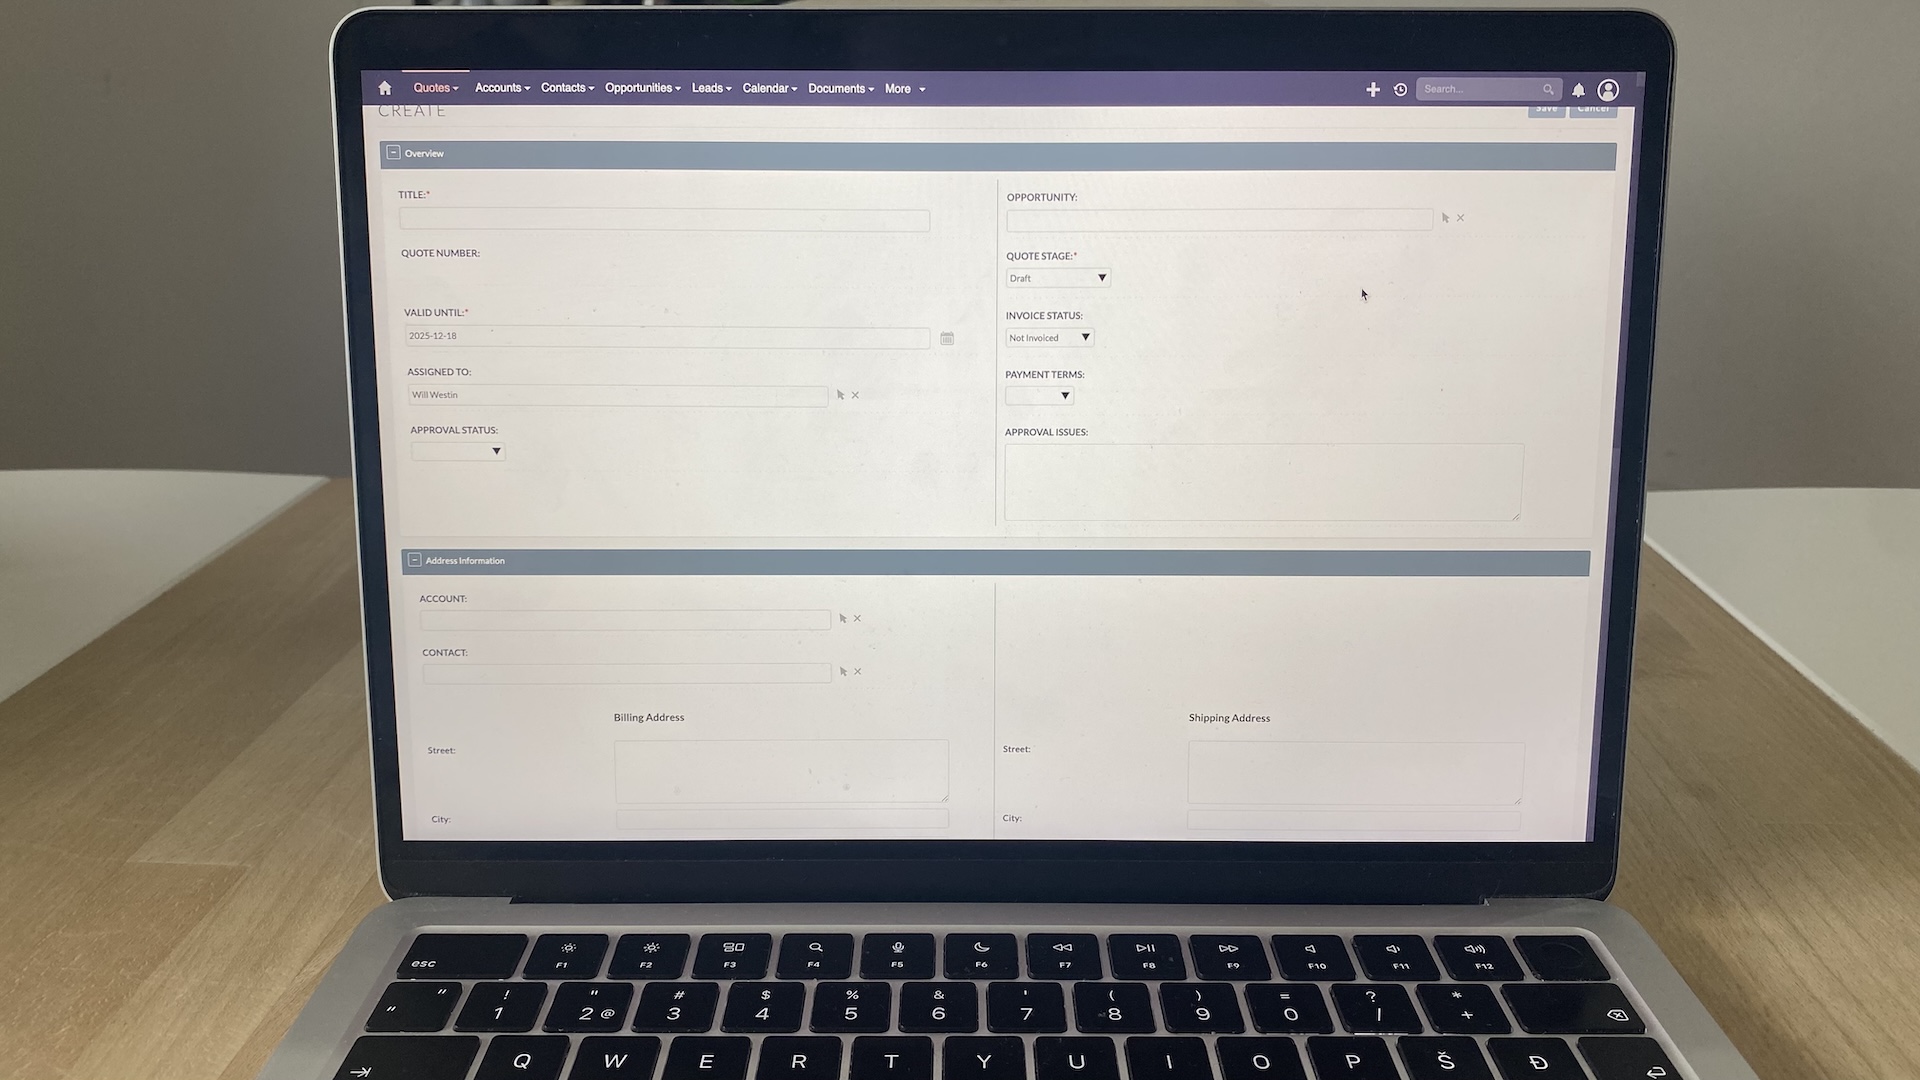Open the notifications bell icon
Image resolution: width=1920 pixels, height=1080 pixels.
(x=1578, y=90)
